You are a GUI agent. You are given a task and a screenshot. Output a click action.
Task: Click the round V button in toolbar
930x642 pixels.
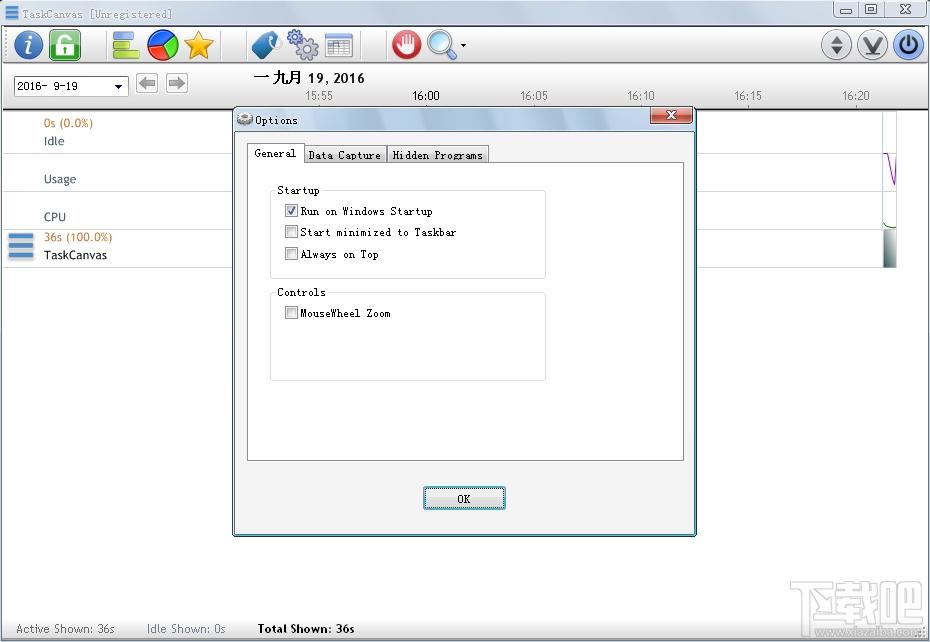pyautogui.click(x=872, y=45)
